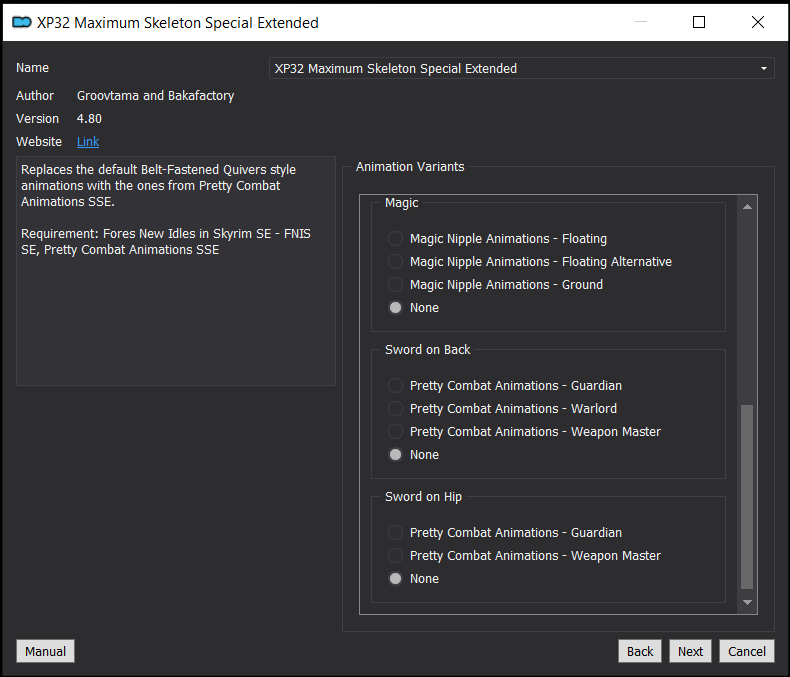Click the mod description text box

[176, 271]
